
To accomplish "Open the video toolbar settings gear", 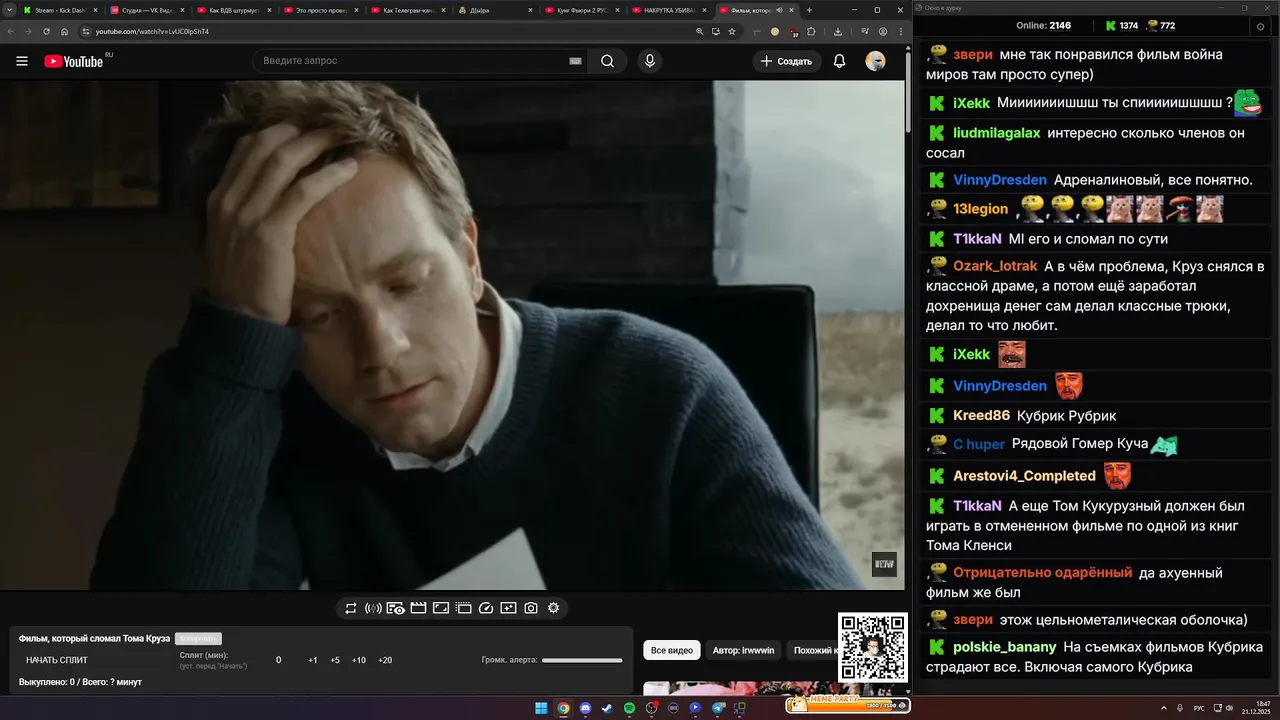I will [x=553, y=608].
